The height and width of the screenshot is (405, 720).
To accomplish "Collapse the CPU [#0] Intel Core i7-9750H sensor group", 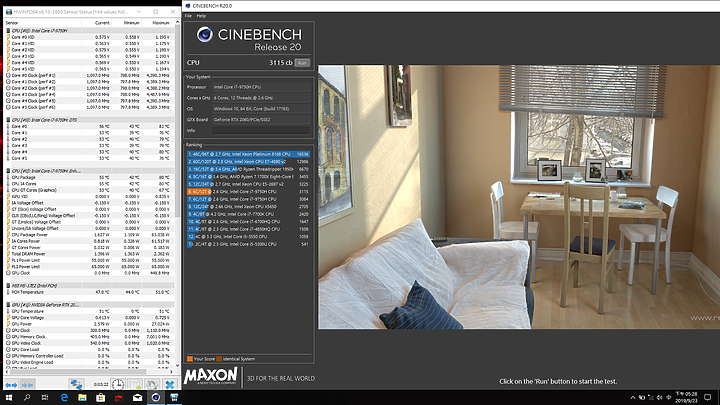I will [90, 31].
